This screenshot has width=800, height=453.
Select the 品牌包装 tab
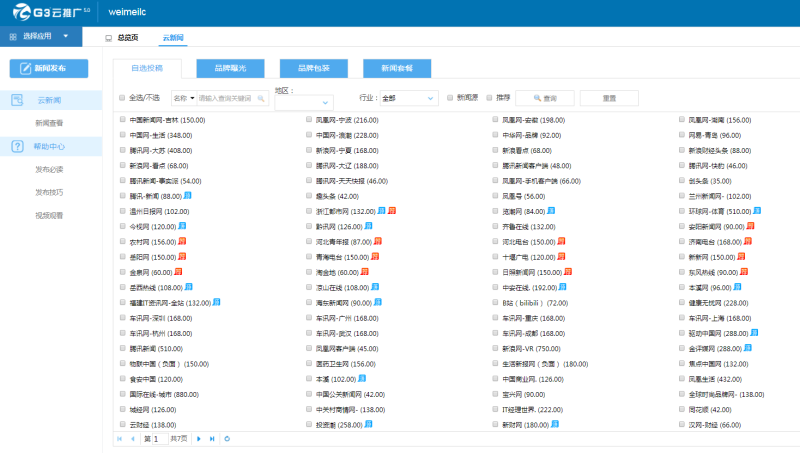[x=314, y=68]
